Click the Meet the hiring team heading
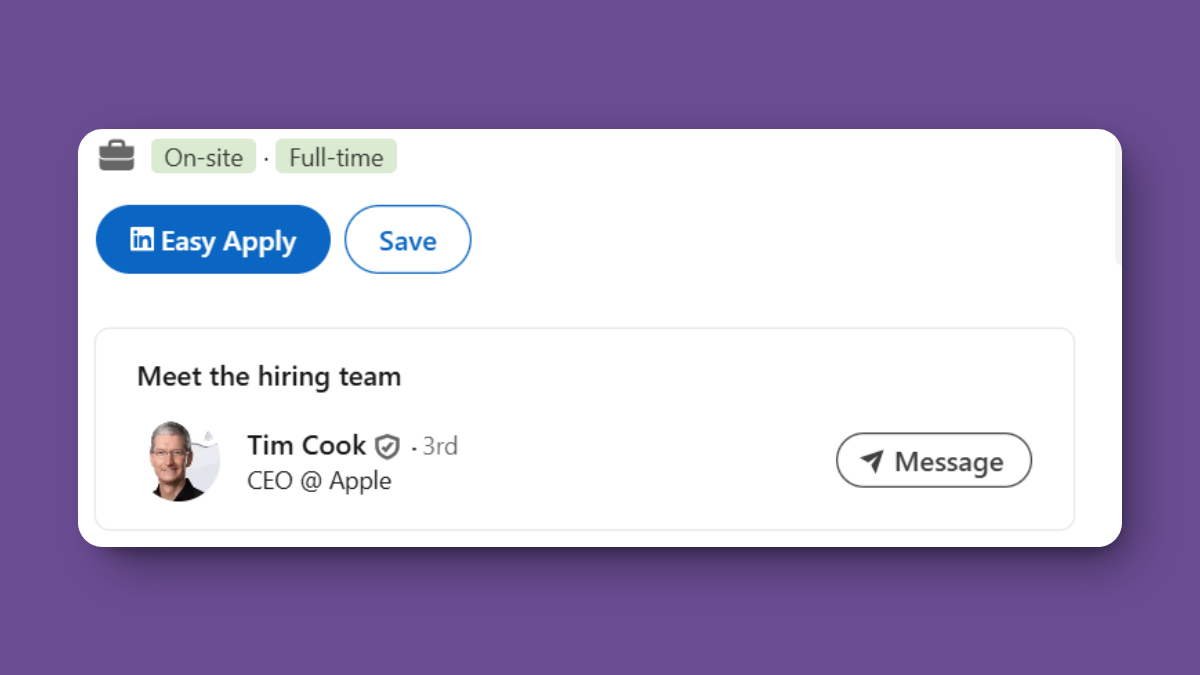This screenshot has height=675, width=1200. tap(269, 376)
